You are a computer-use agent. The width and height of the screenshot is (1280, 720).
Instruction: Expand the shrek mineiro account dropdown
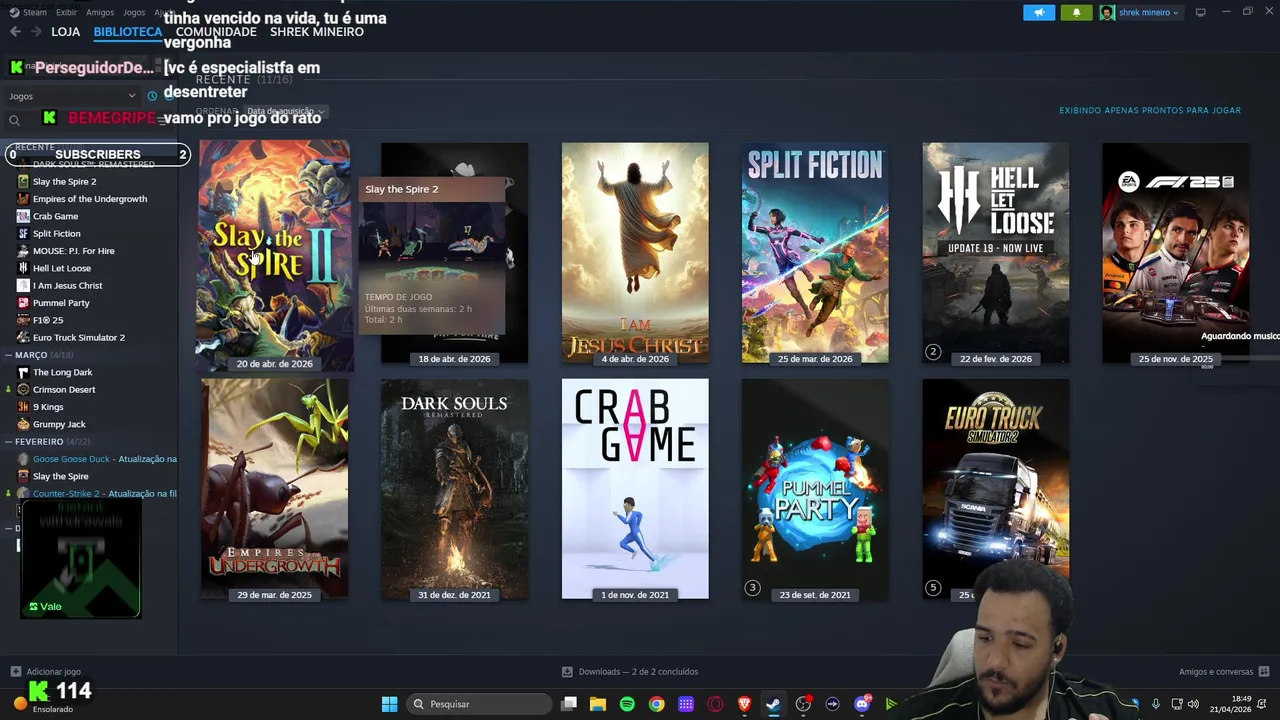coord(1140,12)
